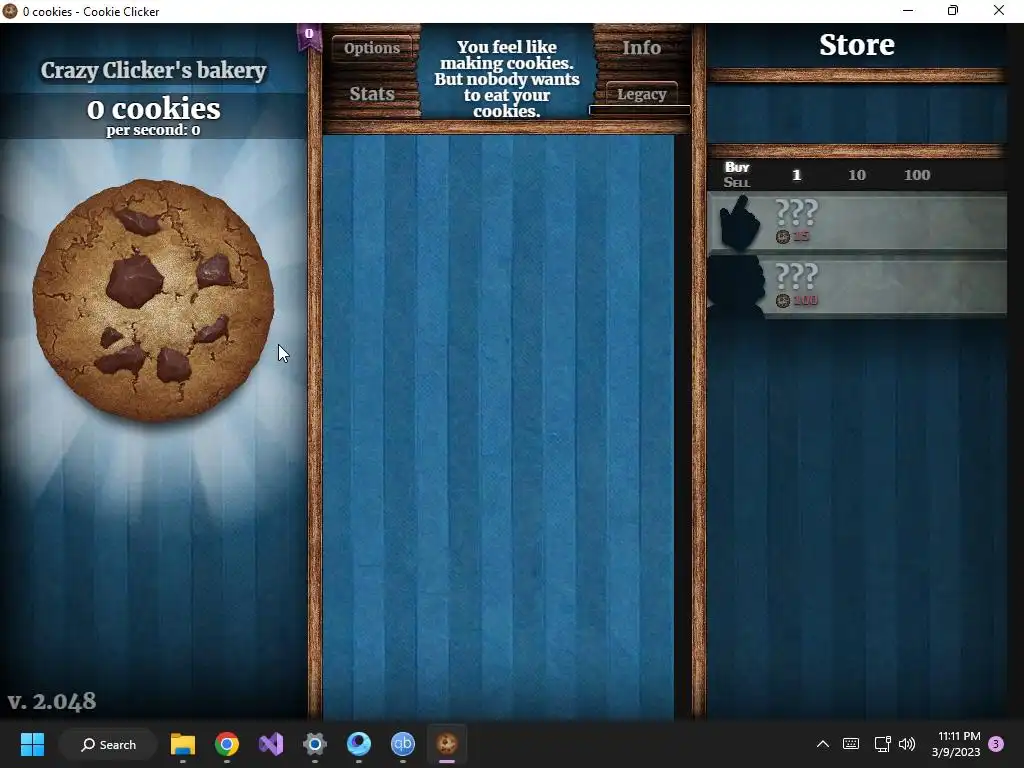
Task: Buy the cursor building costing 15
Action: pos(857,221)
